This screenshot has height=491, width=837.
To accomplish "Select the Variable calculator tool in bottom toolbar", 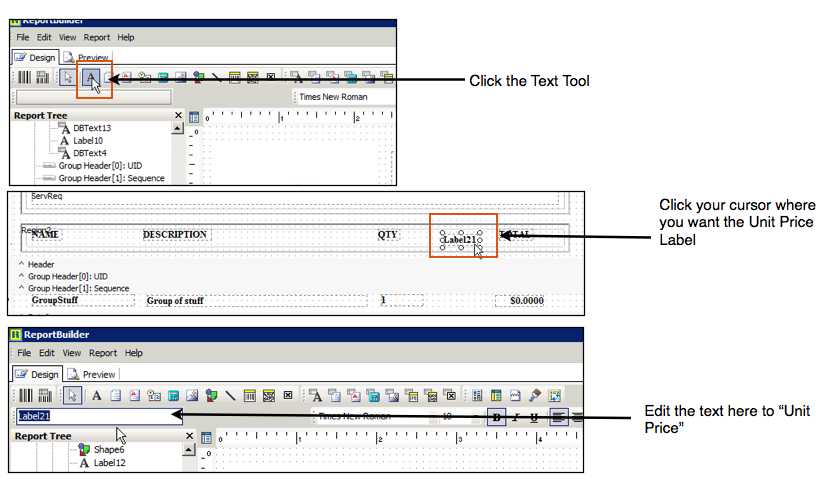I will coord(173,396).
